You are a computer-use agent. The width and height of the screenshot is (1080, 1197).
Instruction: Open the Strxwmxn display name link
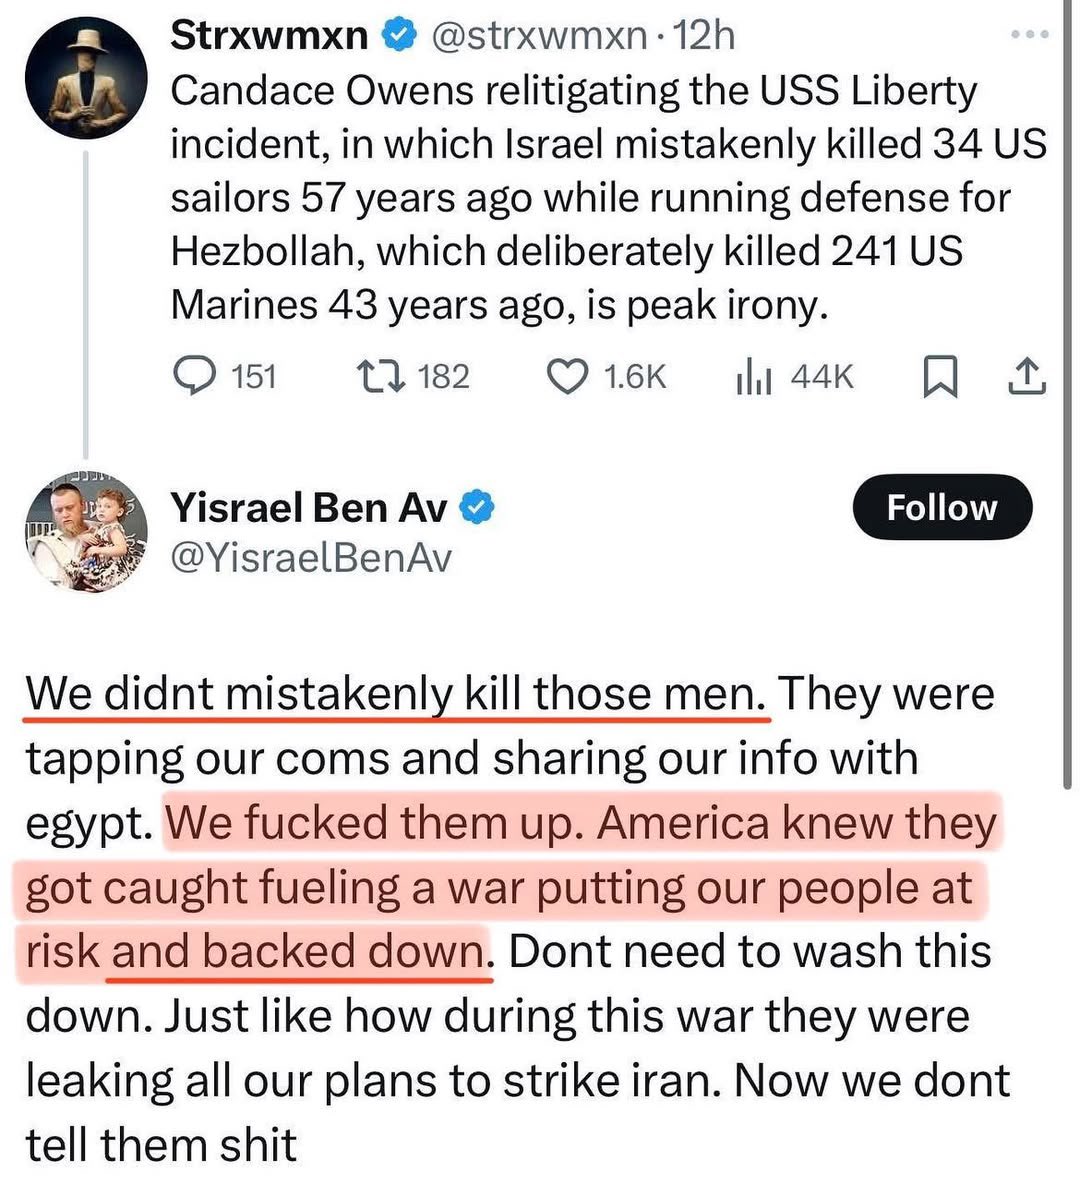click(269, 36)
